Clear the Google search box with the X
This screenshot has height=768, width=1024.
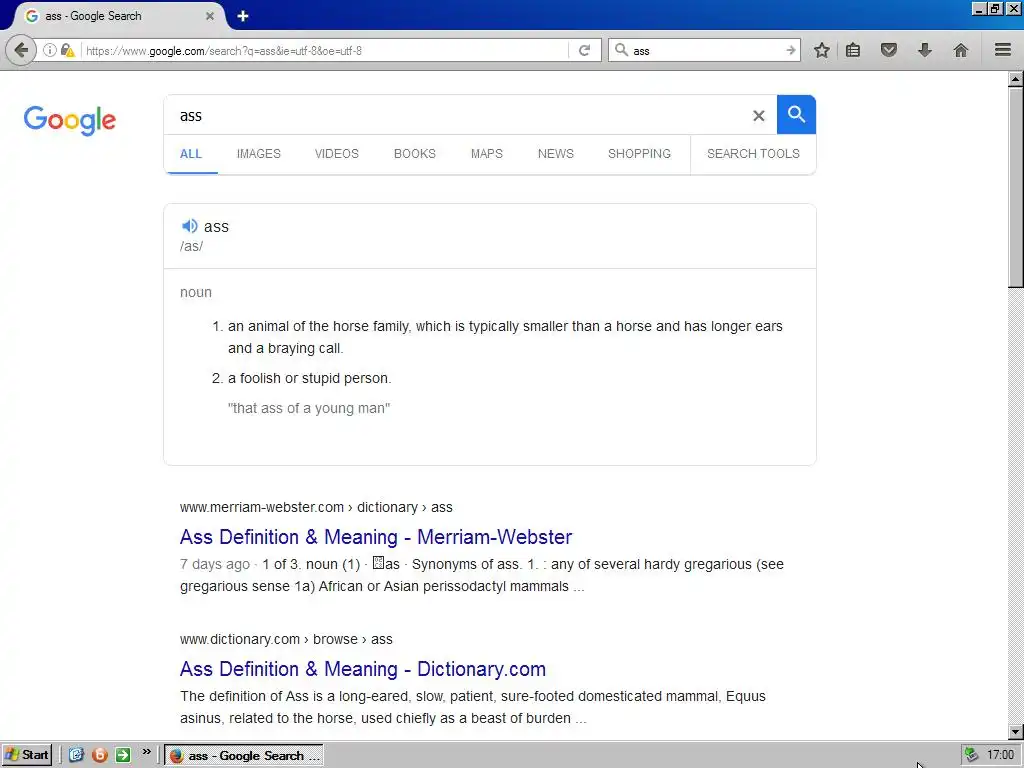[758, 116]
